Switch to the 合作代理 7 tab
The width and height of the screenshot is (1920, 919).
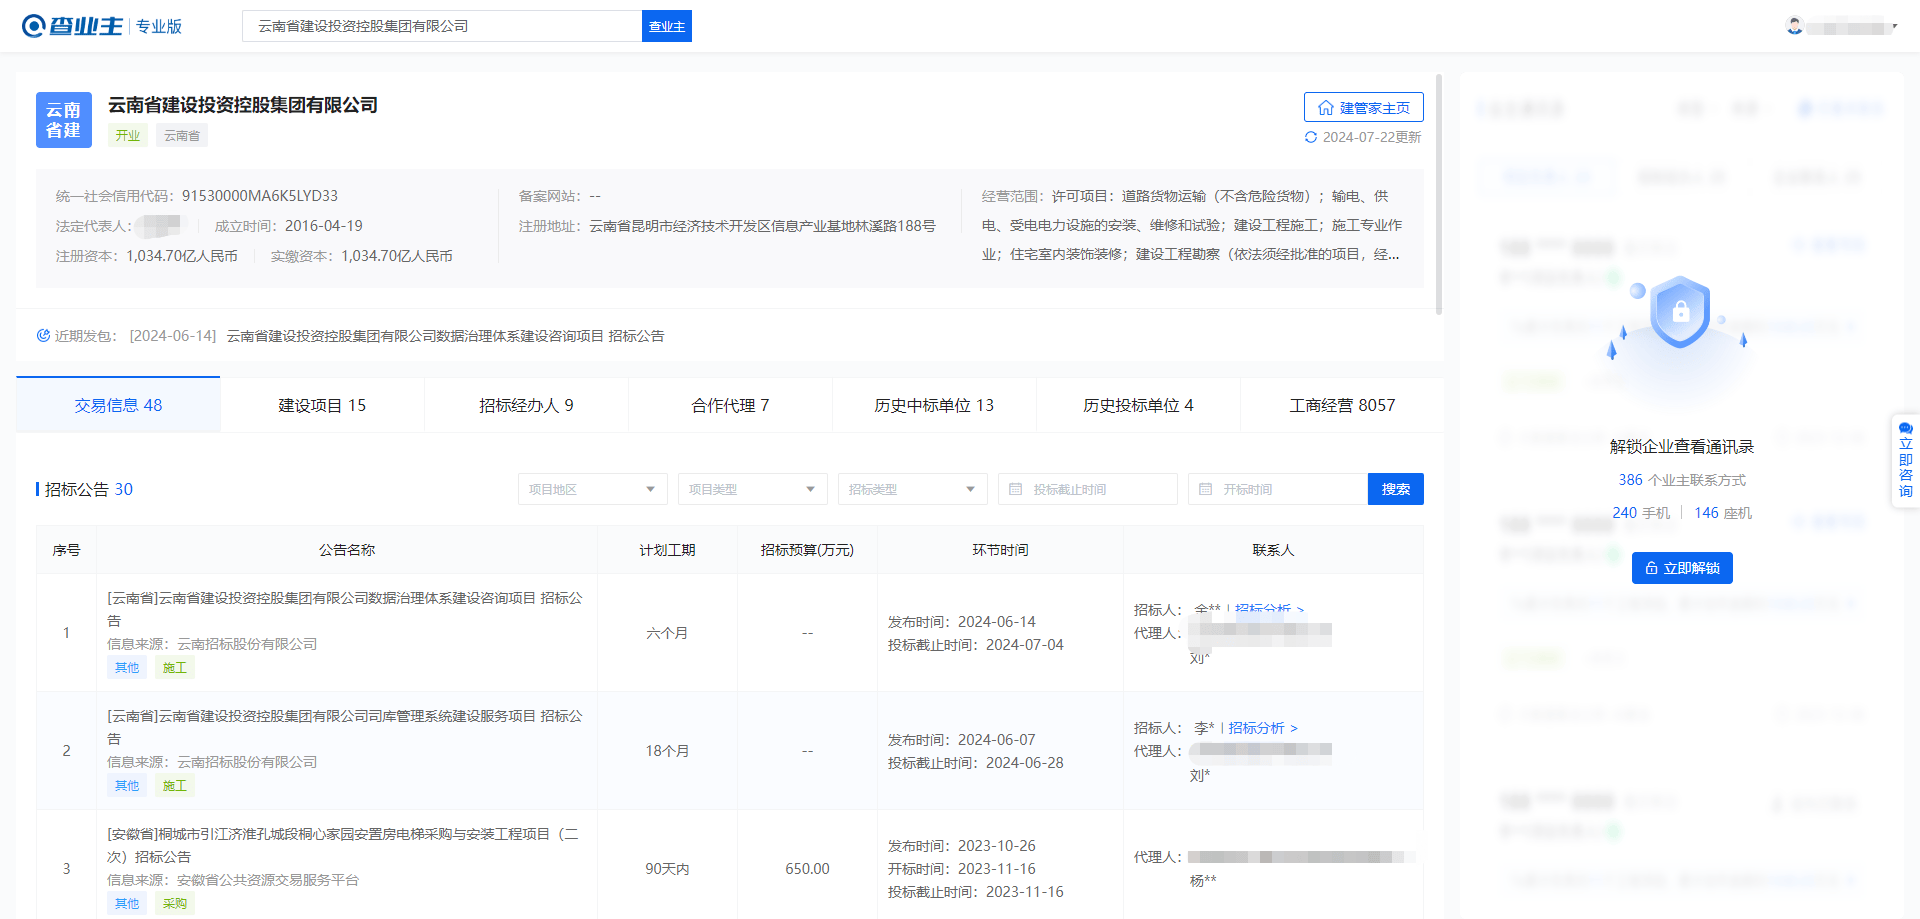tap(730, 405)
